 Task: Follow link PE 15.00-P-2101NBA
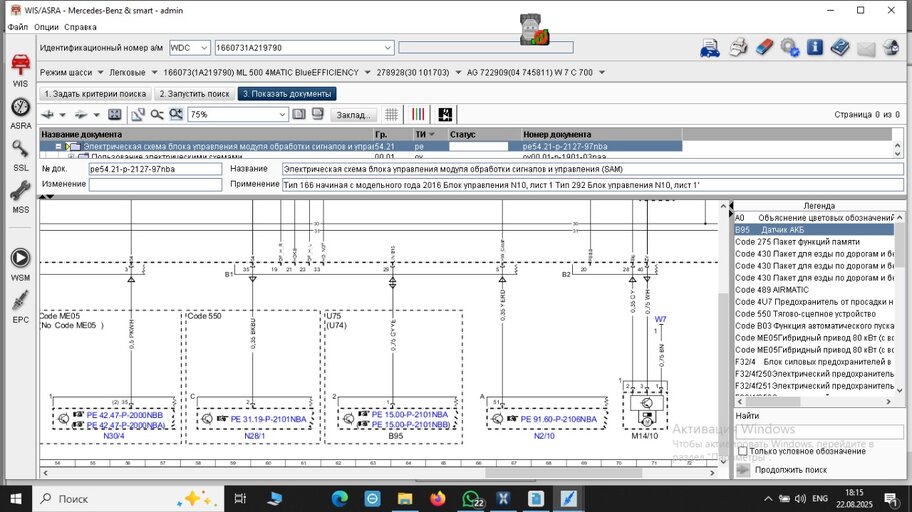click(410, 414)
